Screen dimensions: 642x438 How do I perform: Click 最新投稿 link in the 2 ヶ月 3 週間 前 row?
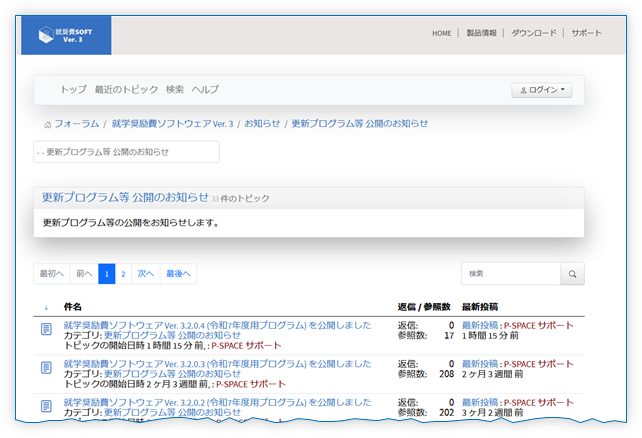480,364
